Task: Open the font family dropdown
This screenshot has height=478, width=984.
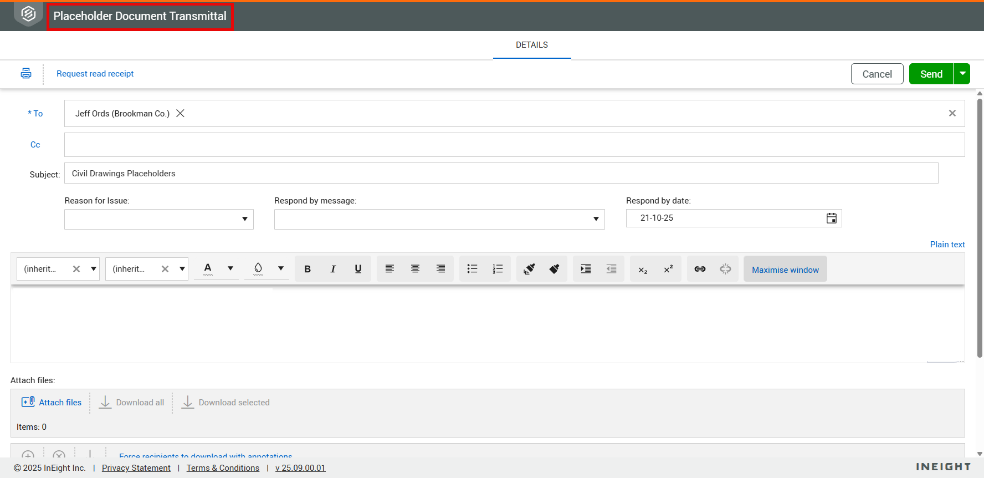Action: click(94, 268)
